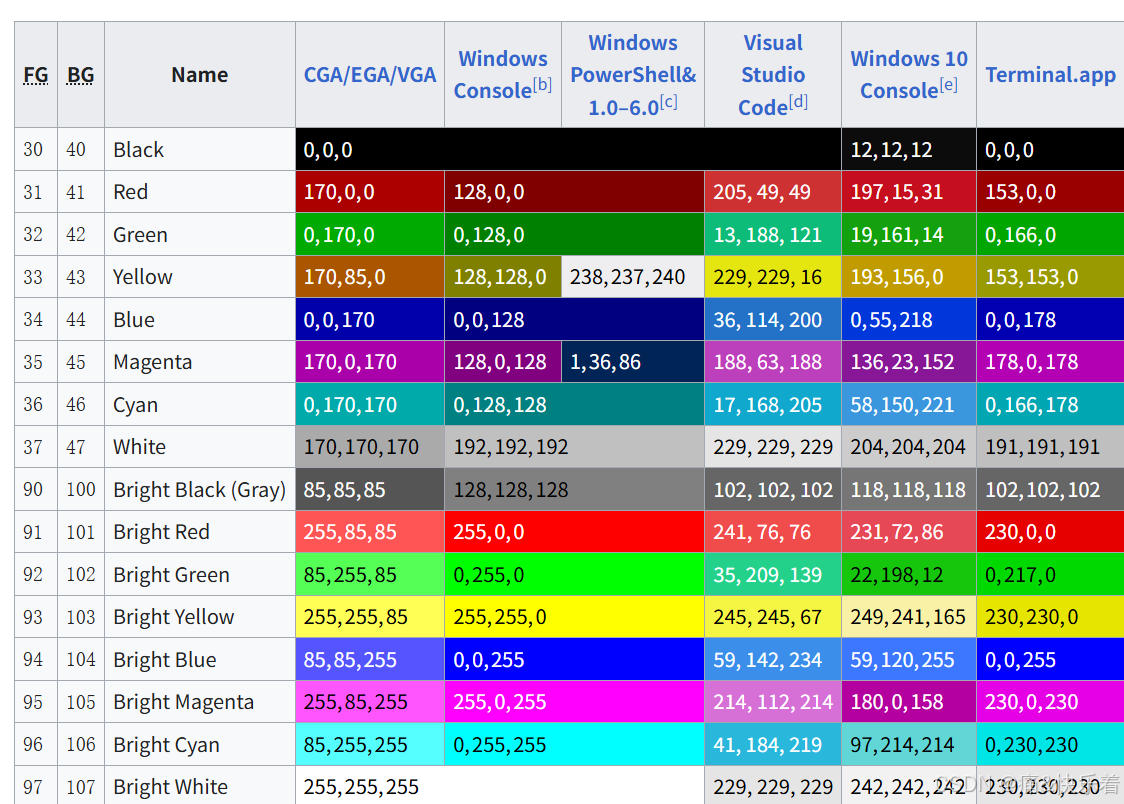Click the 188, 63, 188 cell
This screenshot has width=1124, height=804.
point(773,361)
